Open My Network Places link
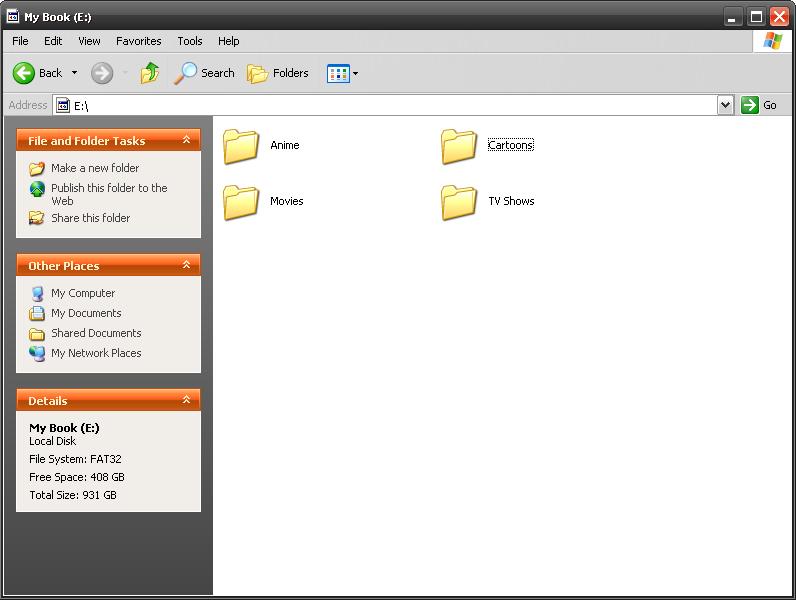Image resolution: width=796 pixels, height=600 pixels. point(96,353)
